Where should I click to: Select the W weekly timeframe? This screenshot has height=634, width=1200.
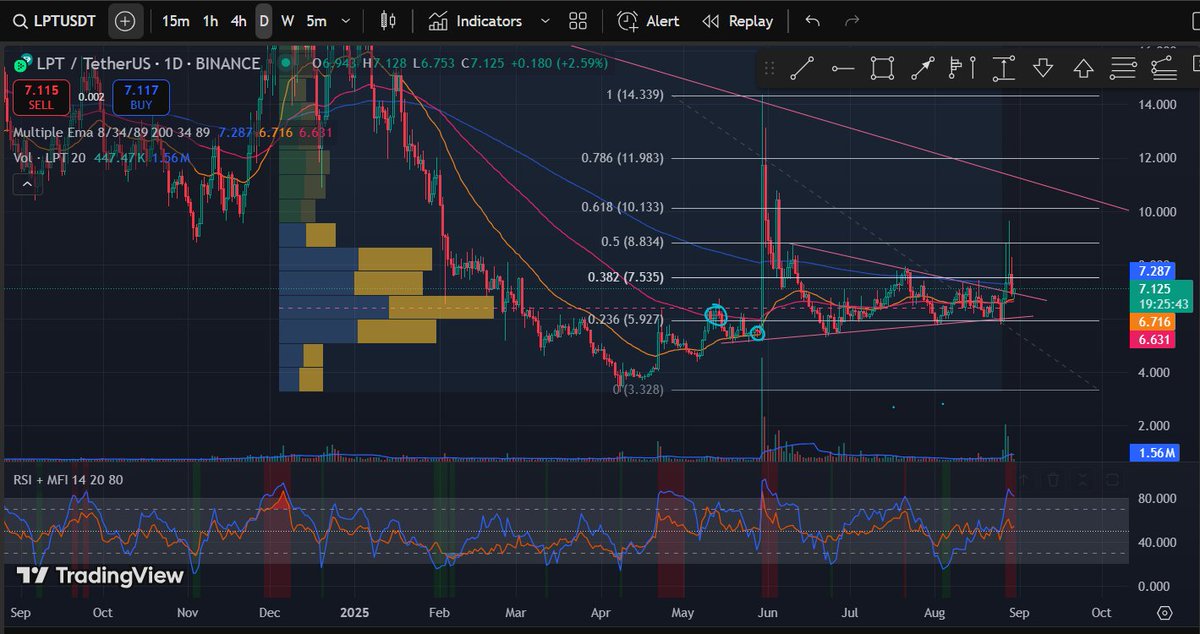point(287,21)
